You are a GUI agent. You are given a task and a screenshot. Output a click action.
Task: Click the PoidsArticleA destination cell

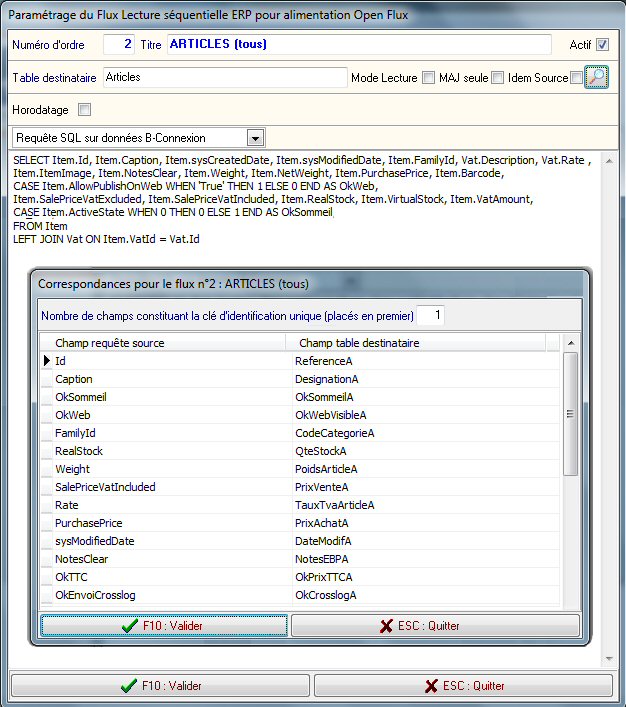pos(426,469)
